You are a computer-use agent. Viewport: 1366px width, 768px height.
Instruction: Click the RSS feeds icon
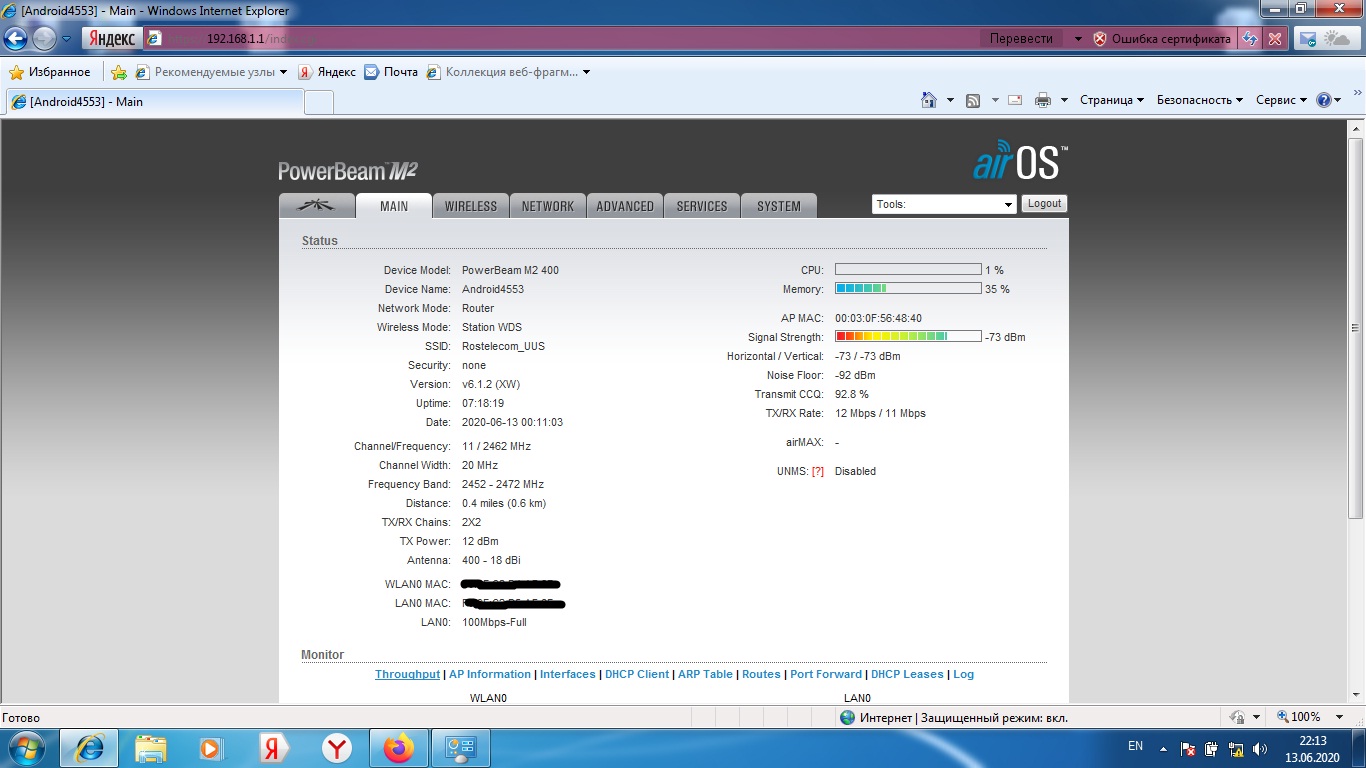[973, 100]
